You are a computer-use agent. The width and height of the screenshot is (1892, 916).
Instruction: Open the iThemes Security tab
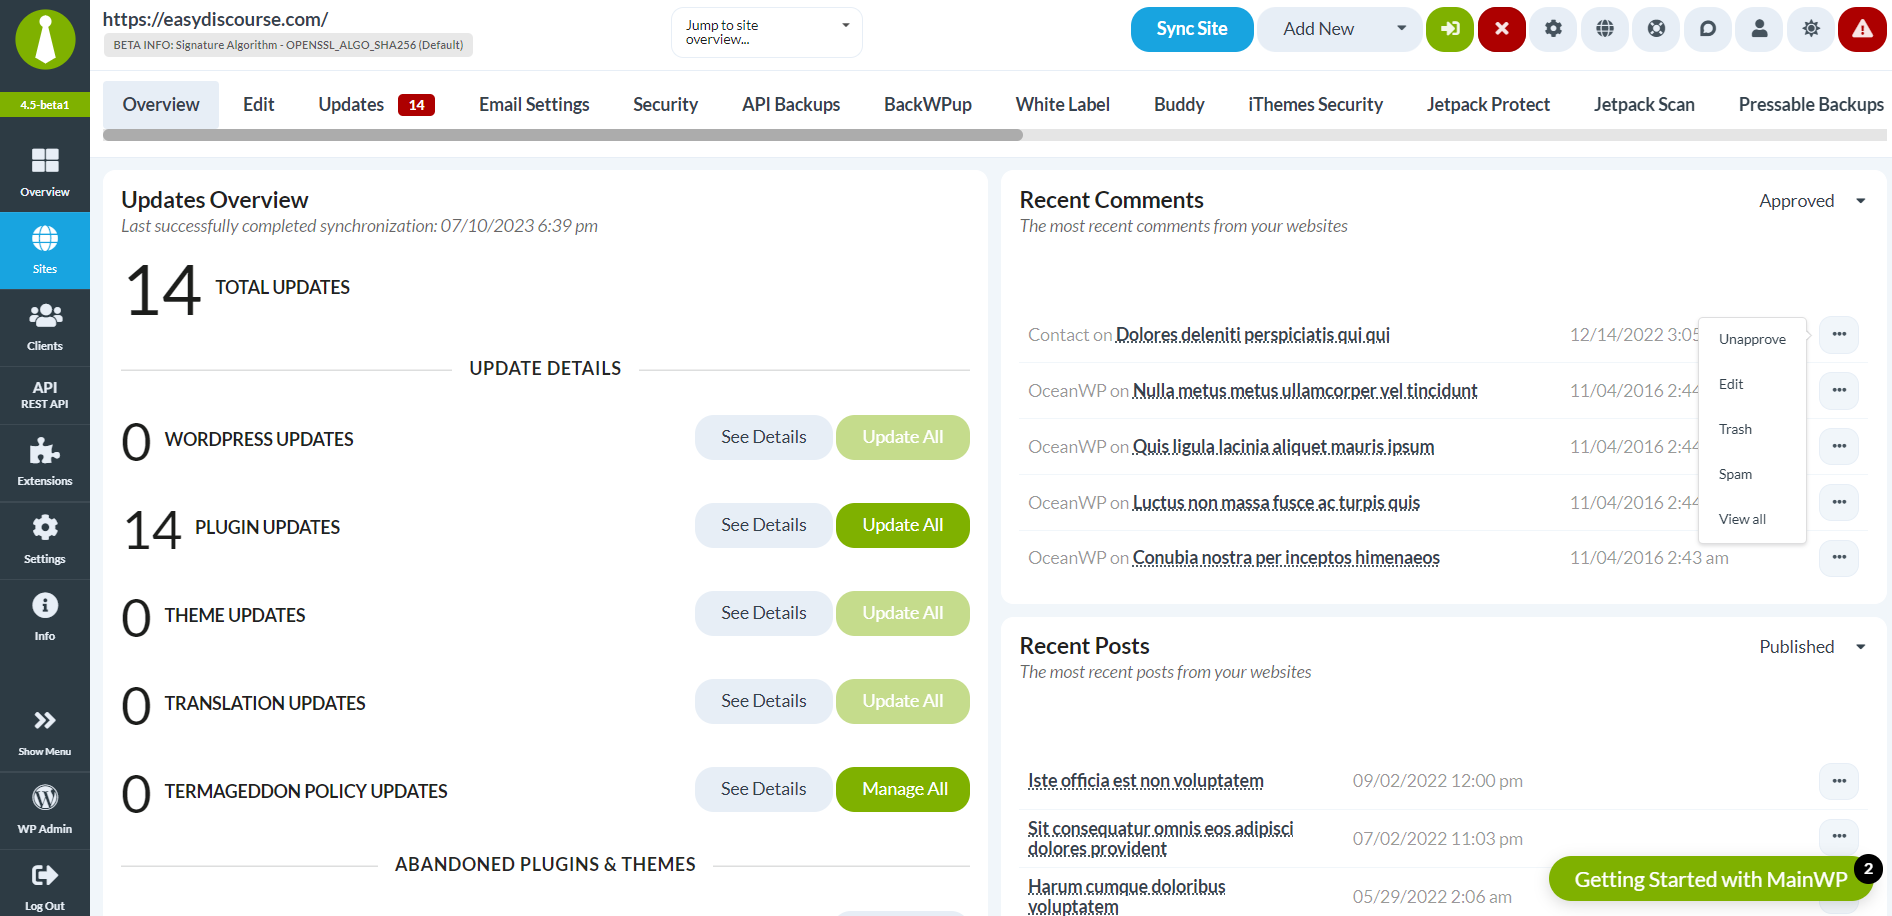point(1315,104)
